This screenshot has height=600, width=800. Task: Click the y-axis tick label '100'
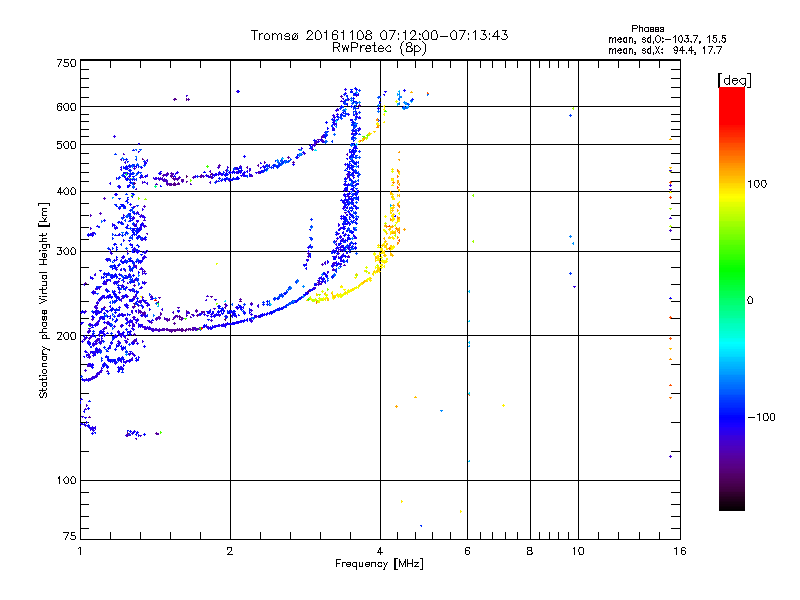click(66, 480)
